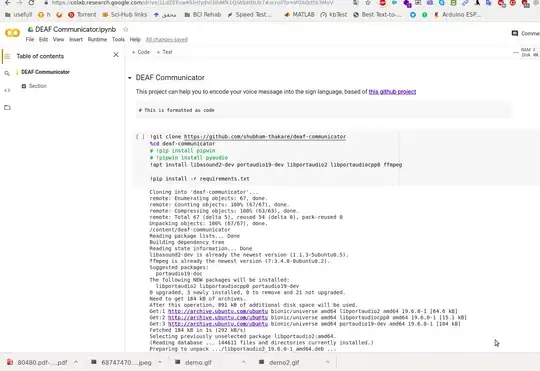
Task: Click the 'DEAF Communicator' heading text
Action: (170, 78)
